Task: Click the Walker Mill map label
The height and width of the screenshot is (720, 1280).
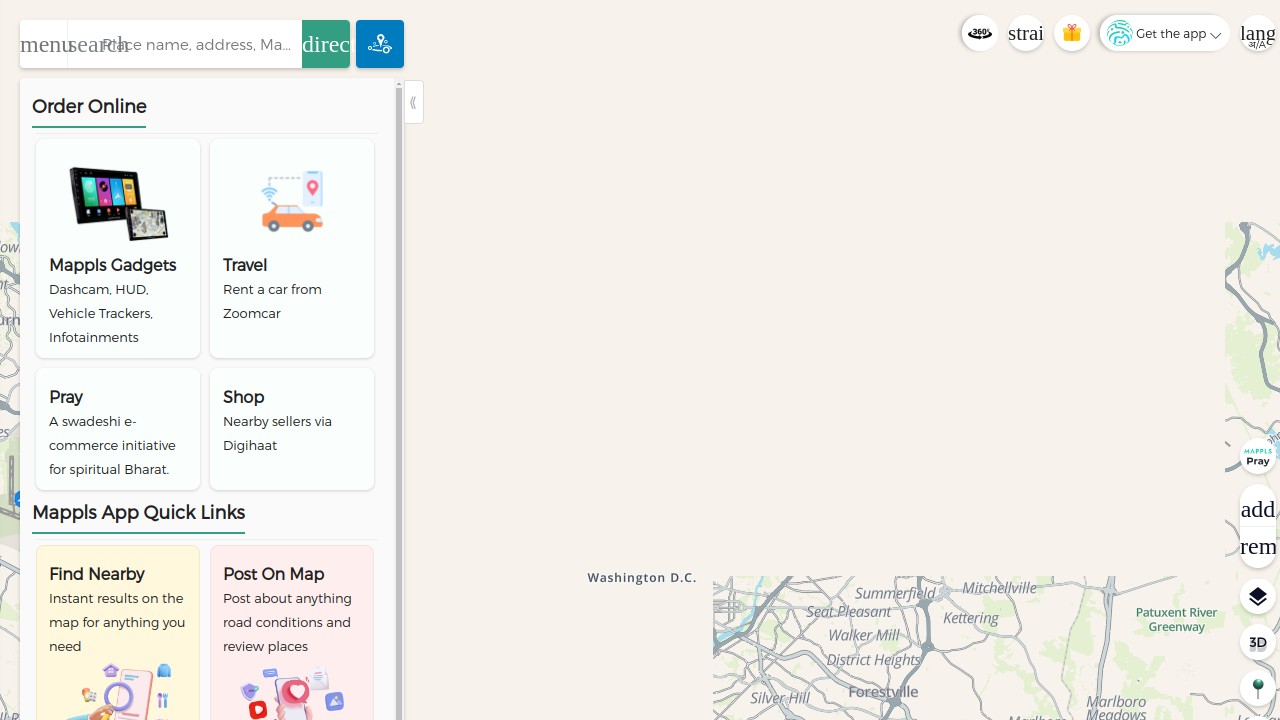Action: click(863, 635)
